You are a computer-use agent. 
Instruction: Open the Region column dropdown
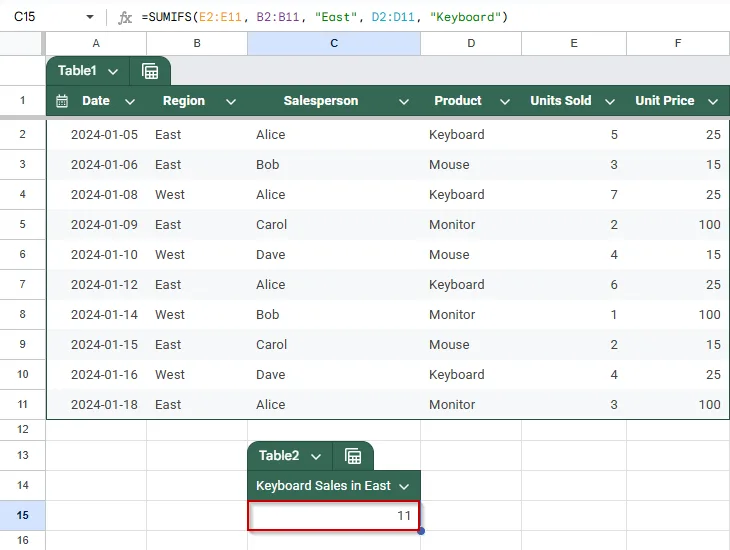point(231,102)
